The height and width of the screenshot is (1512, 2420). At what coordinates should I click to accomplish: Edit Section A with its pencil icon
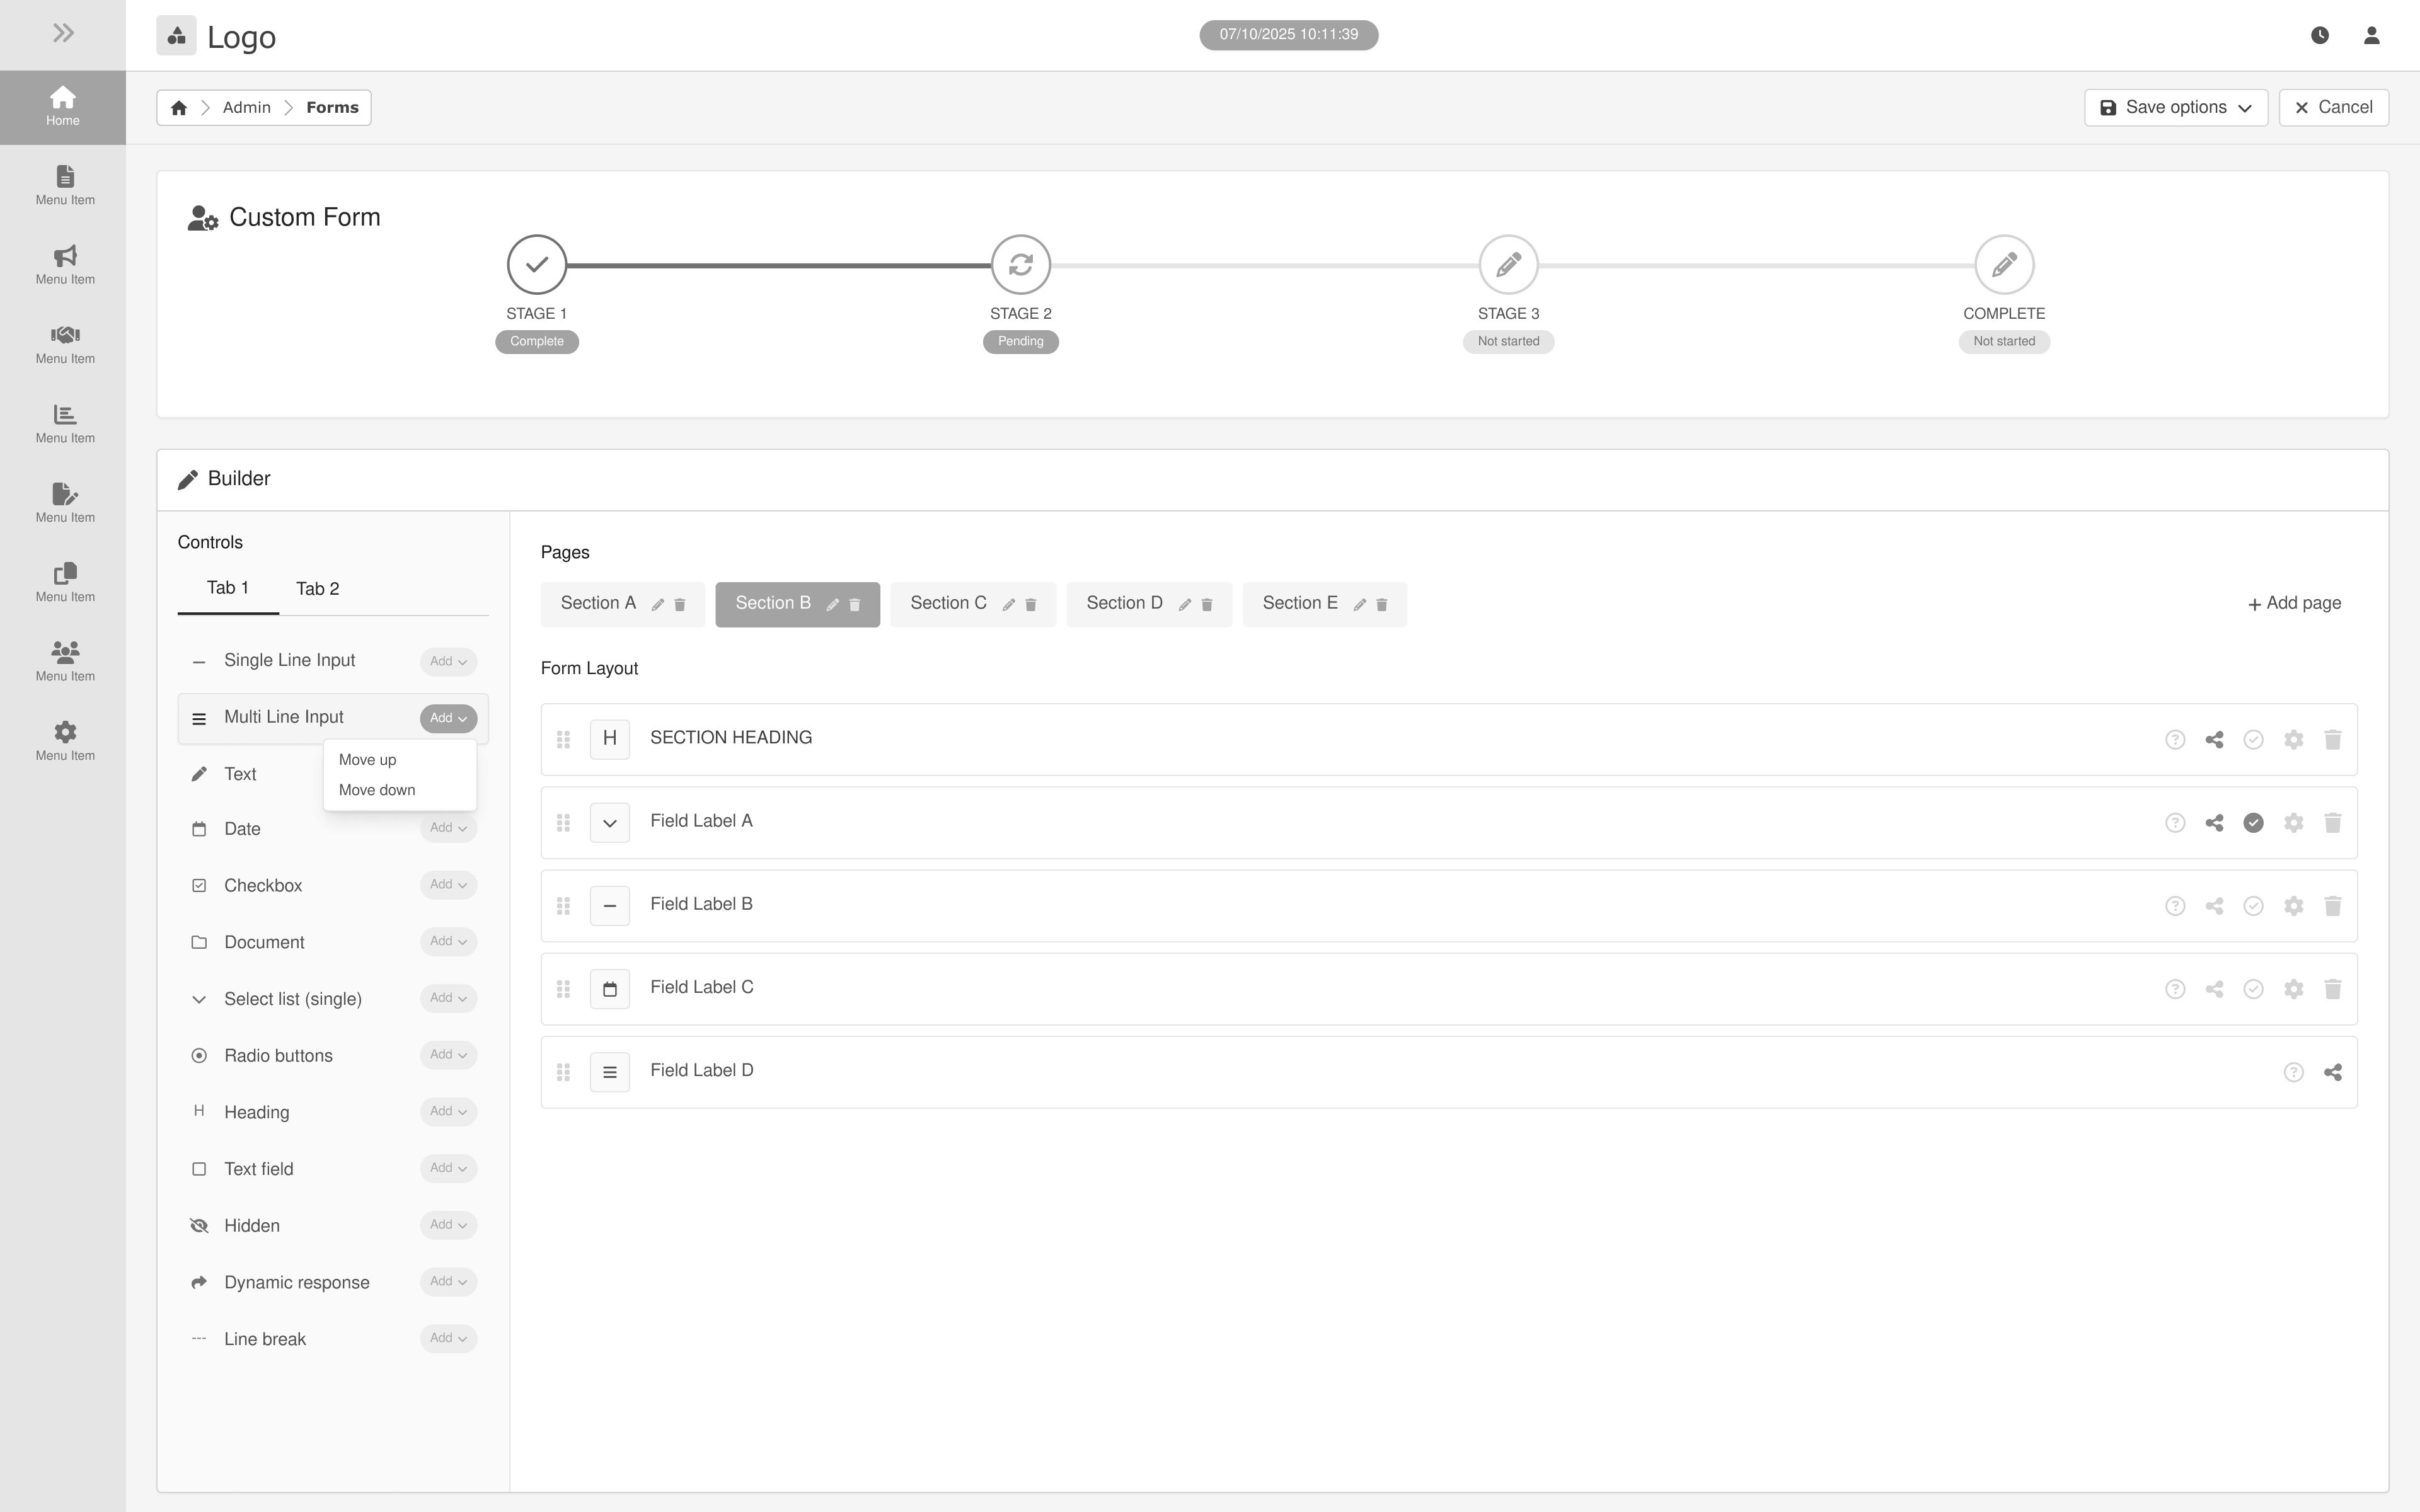click(x=657, y=604)
